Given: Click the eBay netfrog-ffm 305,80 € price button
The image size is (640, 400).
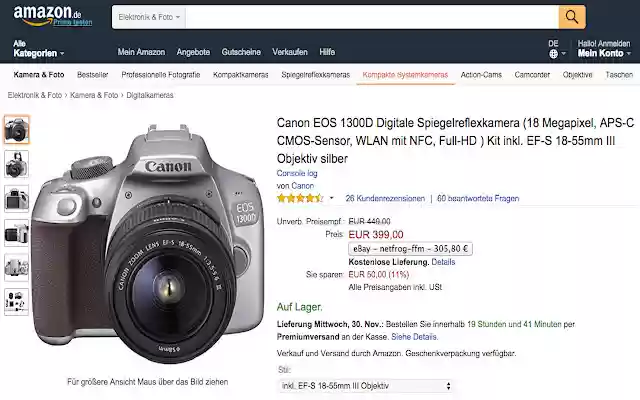Looking at the screenshot, I should tap(410, 249).
